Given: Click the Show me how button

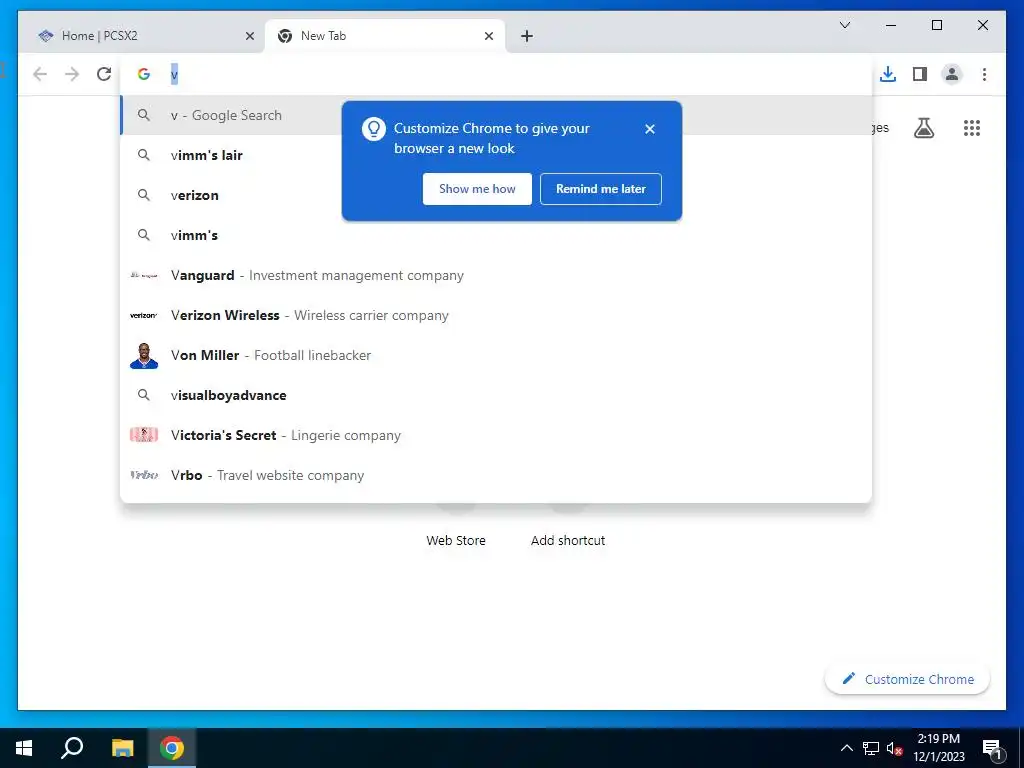Looking at the screenshot, I should [477, 189].
